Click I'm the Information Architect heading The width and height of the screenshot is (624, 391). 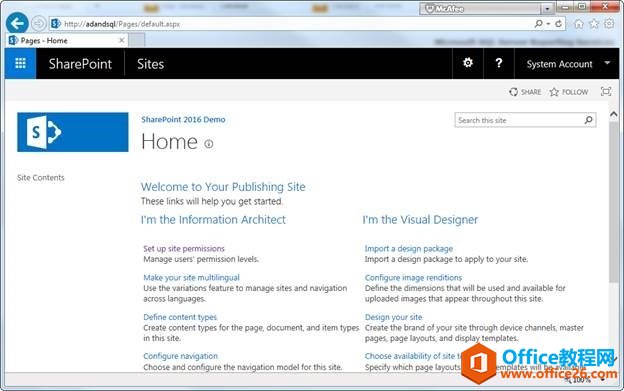click(x=213, y=219)
